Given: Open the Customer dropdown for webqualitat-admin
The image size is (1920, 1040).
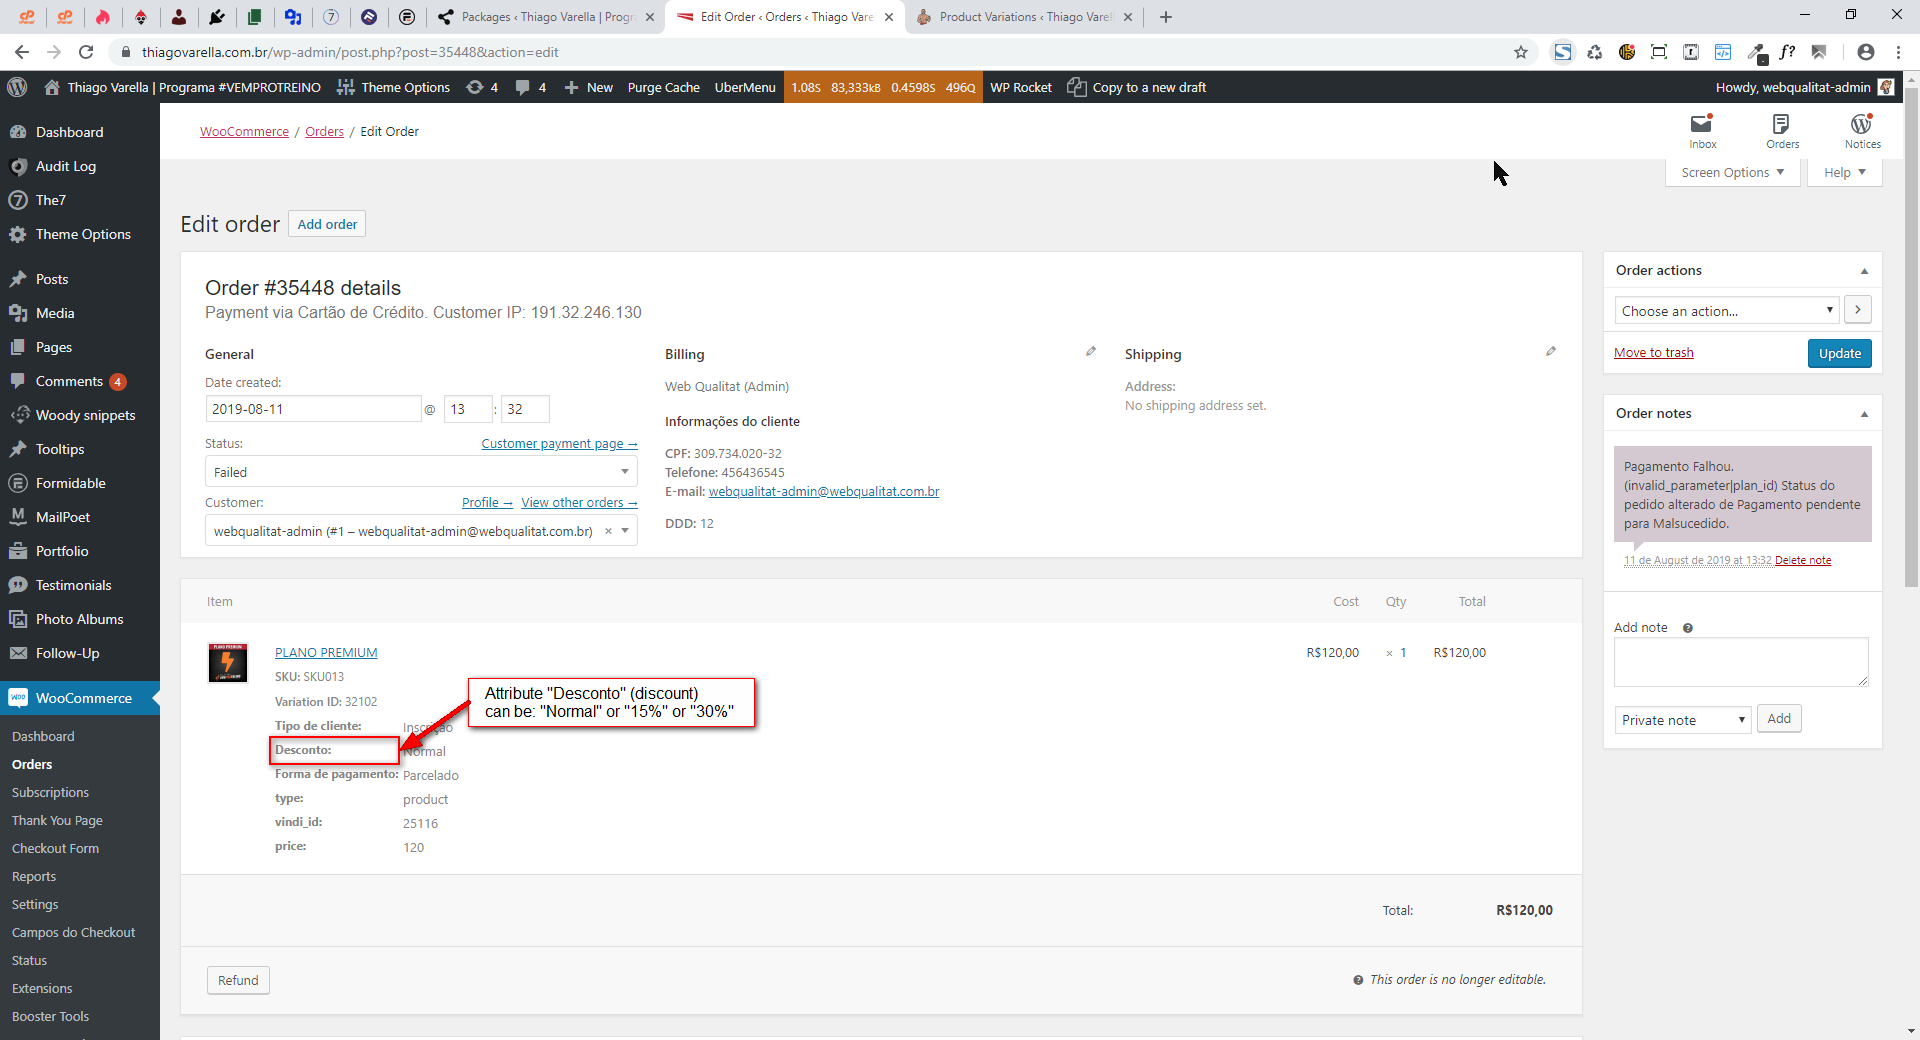Looking at the screenshot, I should [x=421, y=531].
